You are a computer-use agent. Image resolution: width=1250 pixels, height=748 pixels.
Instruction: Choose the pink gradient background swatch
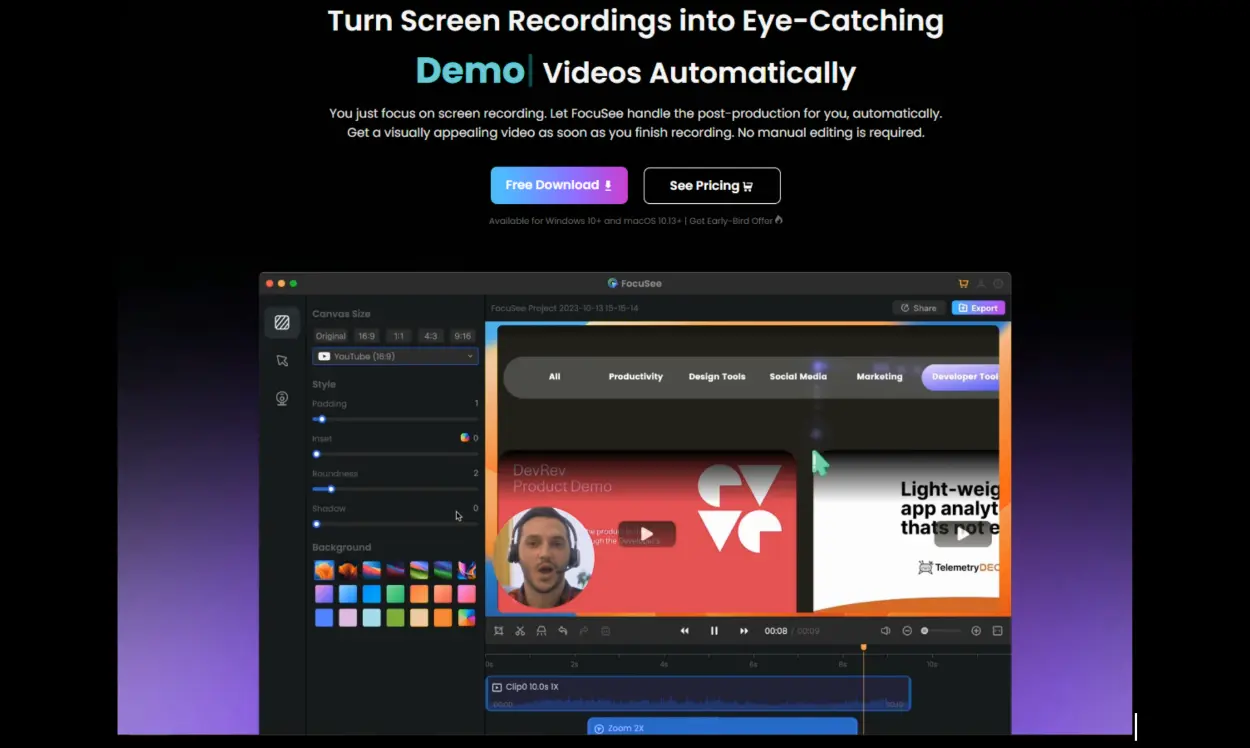(x=466, y=594)
